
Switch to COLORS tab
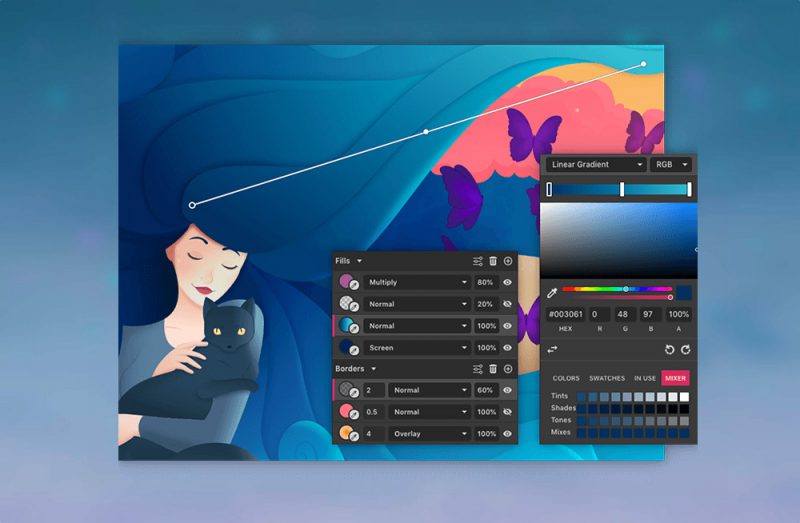(x=566, y=379)
